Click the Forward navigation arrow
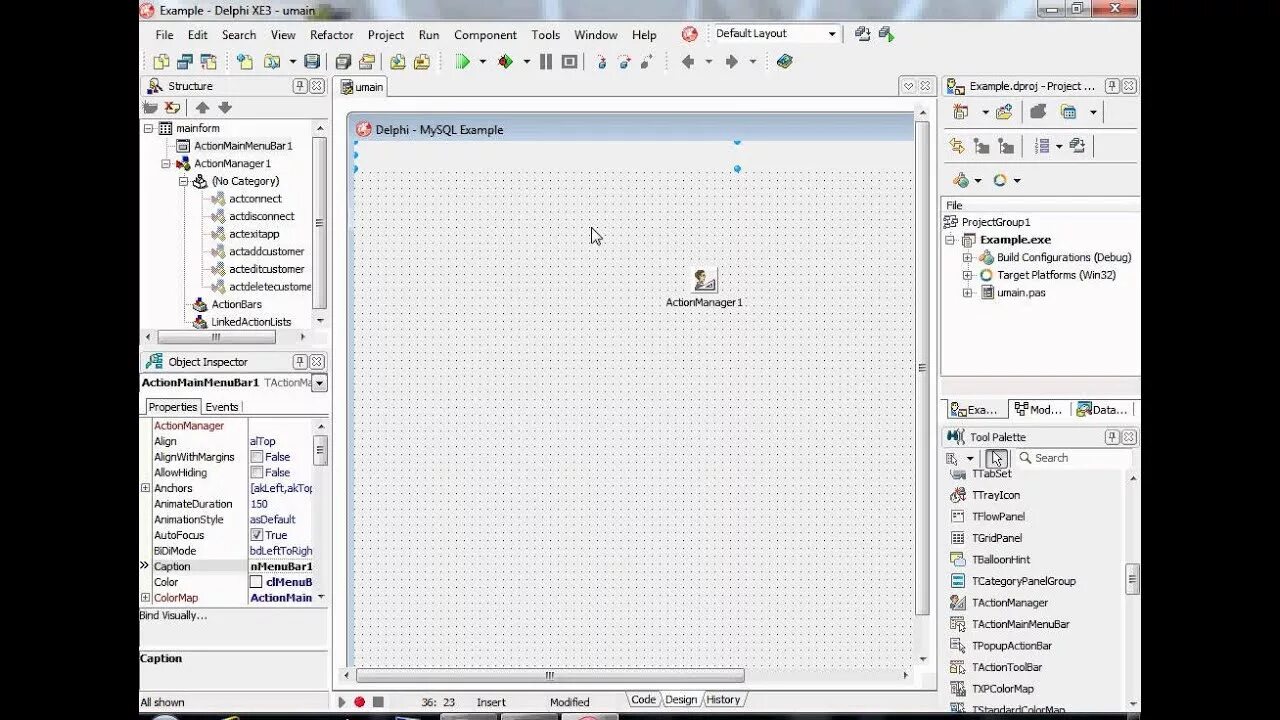The image size is (1280, 720). [x=731, y=62]
